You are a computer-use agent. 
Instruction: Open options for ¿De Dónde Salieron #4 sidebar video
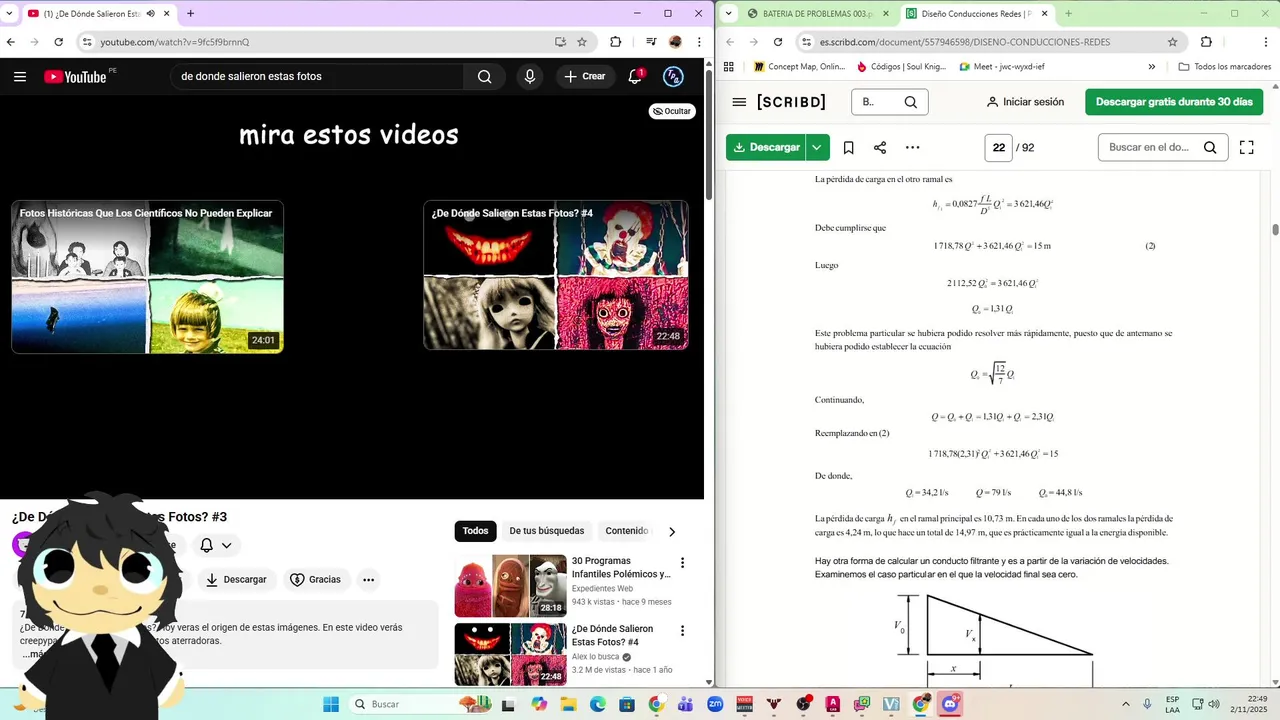[x=683, y=631]
